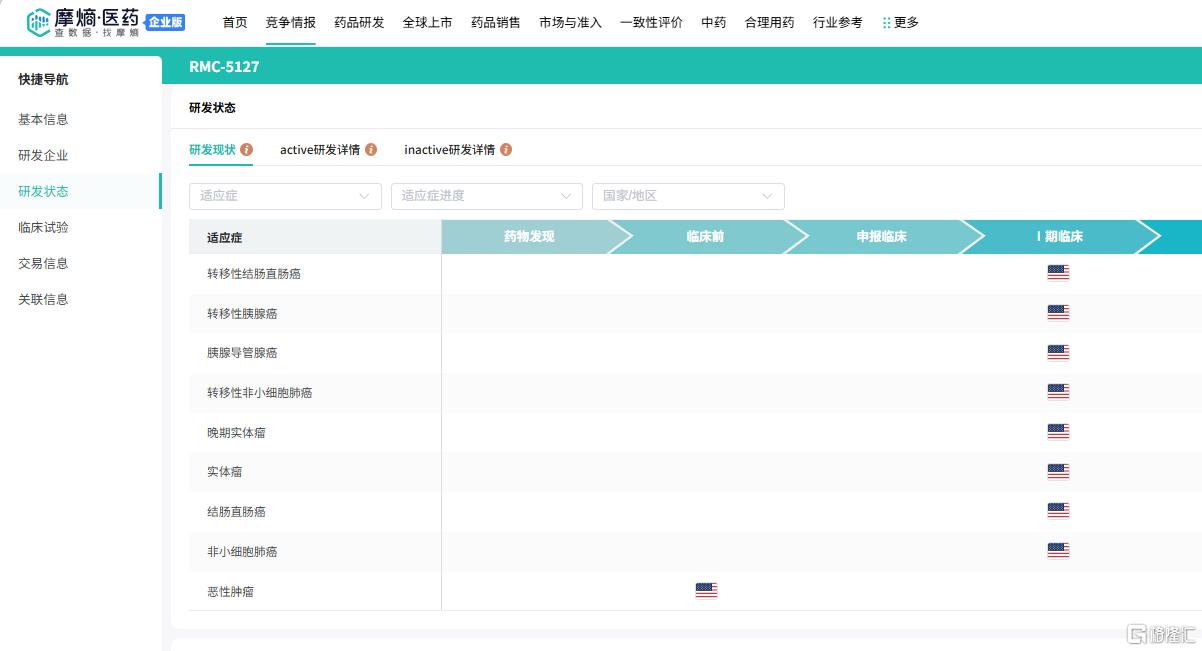The height and width of the screenshot is (651, 1202).
Task: Open 合理用药 menu item
Action: coord(770,23)
